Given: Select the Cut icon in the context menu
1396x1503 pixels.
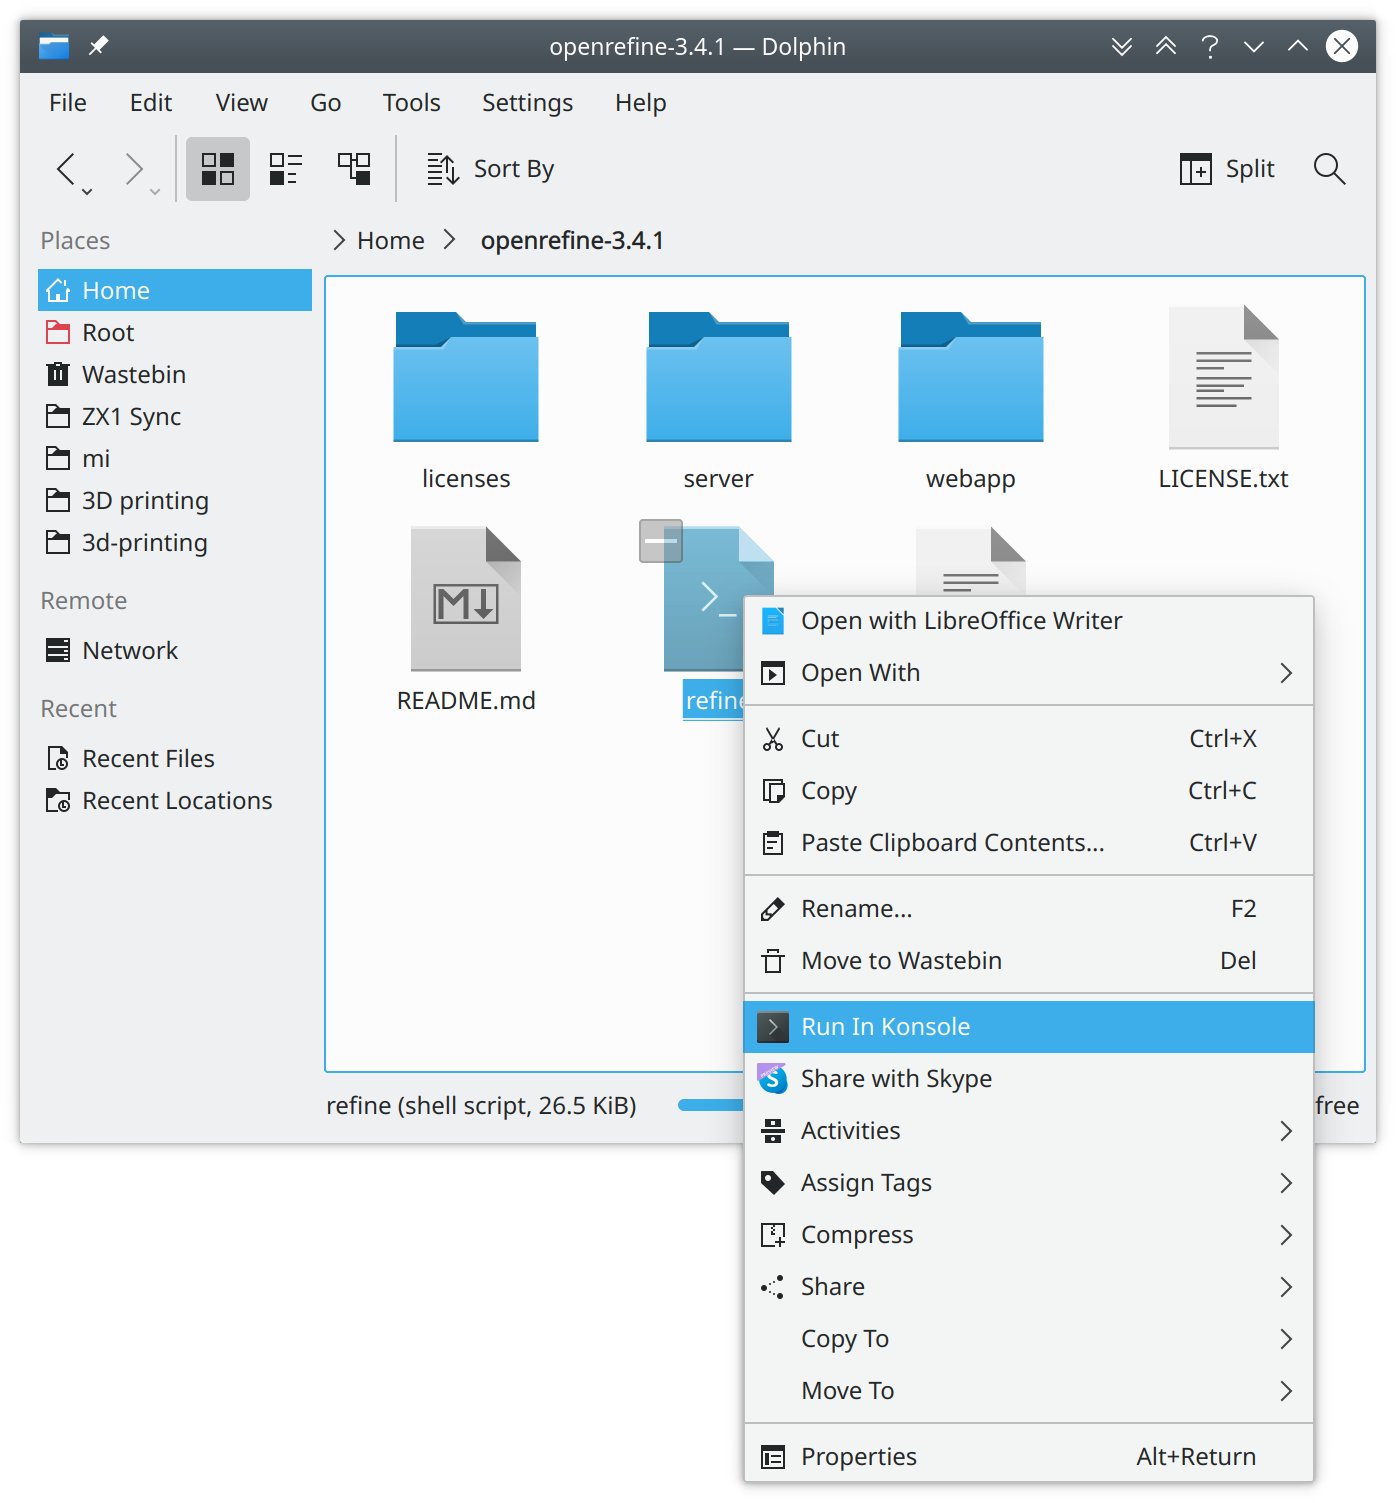Looking at the screenshot, I should [772, 738].
